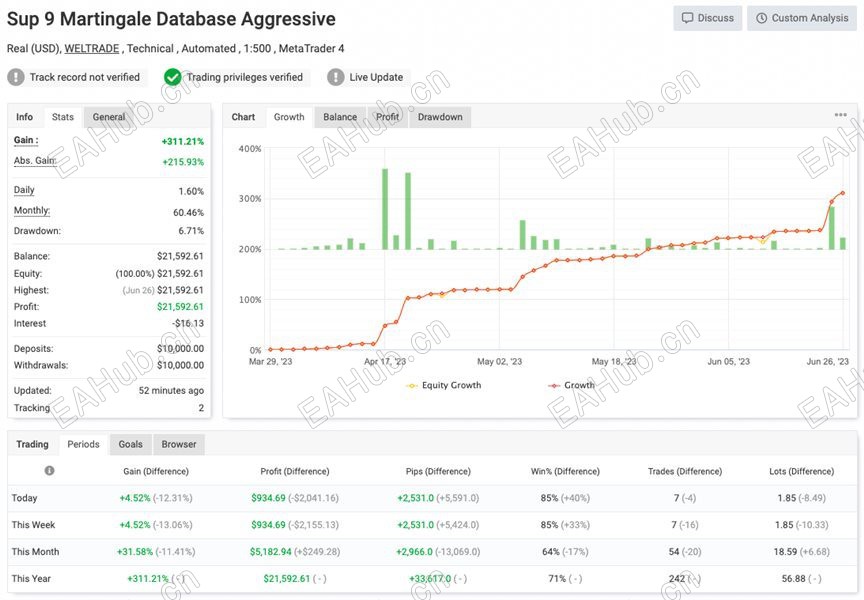Click the This Week row label
This screenshot has width=864, height=600.
pos(34,525)
